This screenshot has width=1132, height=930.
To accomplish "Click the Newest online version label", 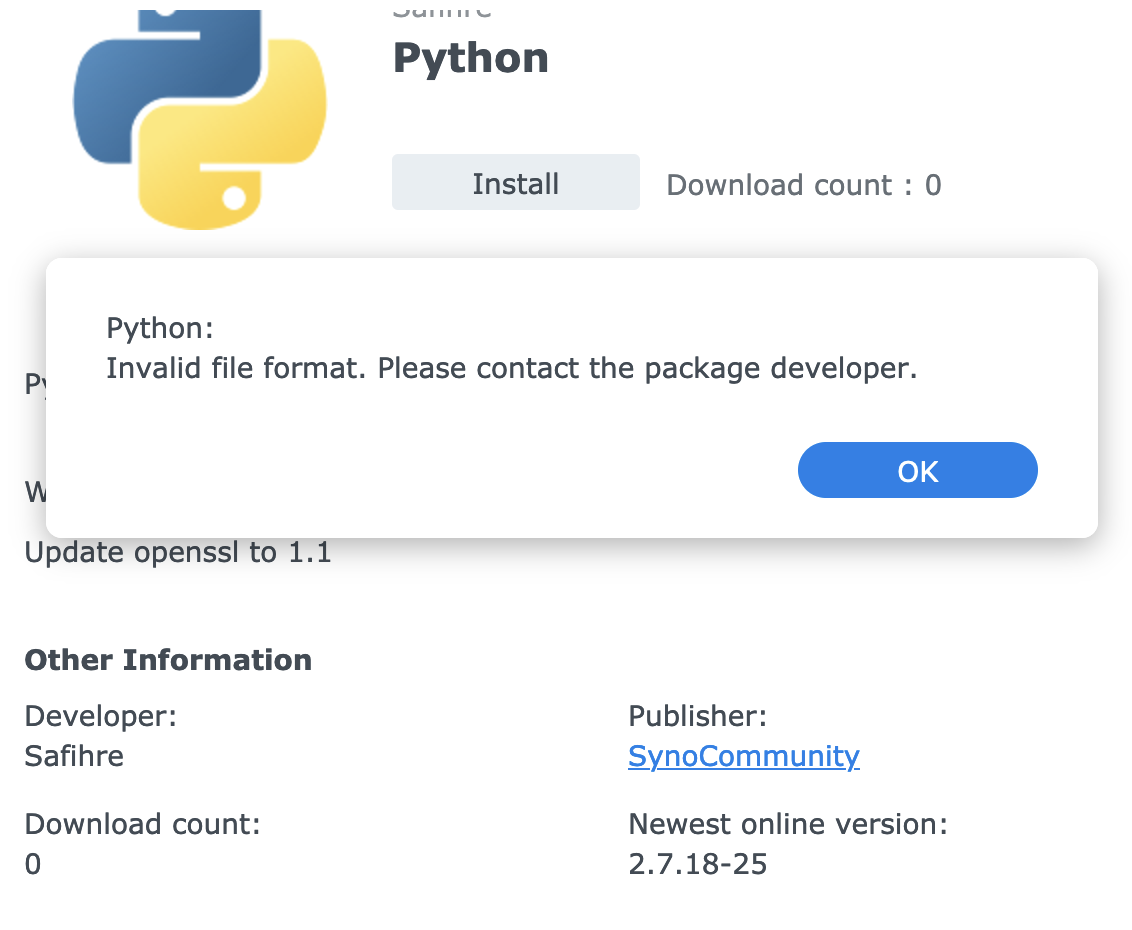I will click(789, 824).
